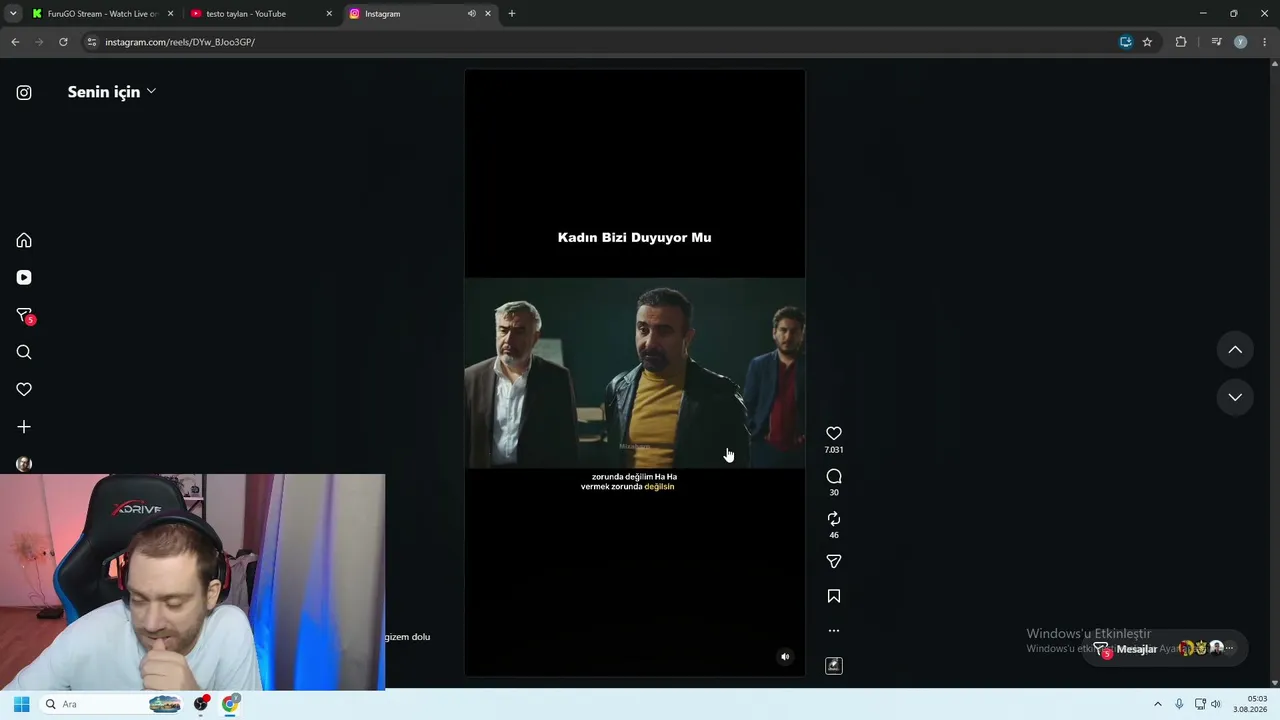The image size is (1280, 720).
Task: View site information for instagram.com
Action: tap(92, 42)
